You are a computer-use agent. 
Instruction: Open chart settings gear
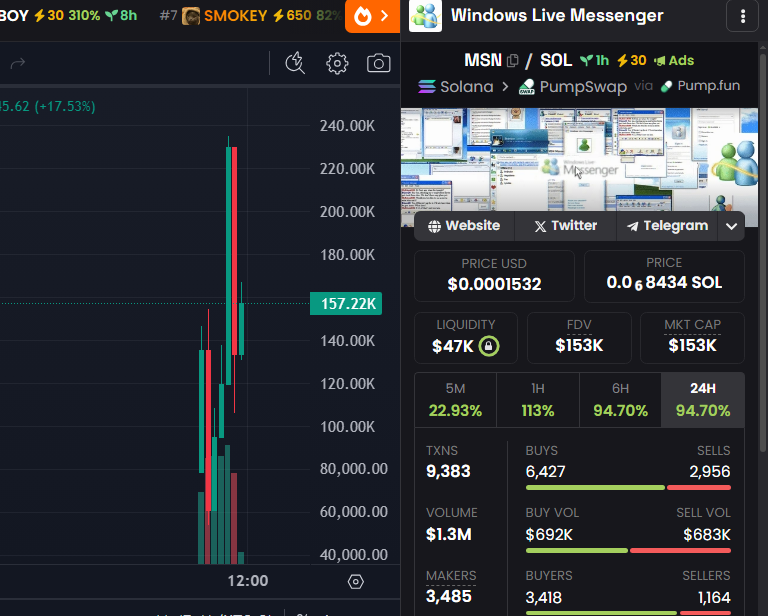click(x=337, y=63)
